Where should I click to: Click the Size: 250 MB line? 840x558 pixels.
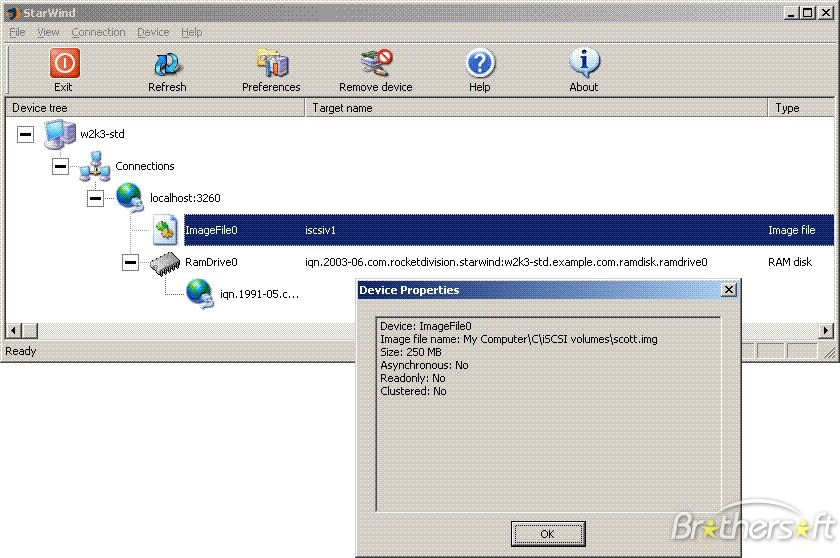coord(411,352)
